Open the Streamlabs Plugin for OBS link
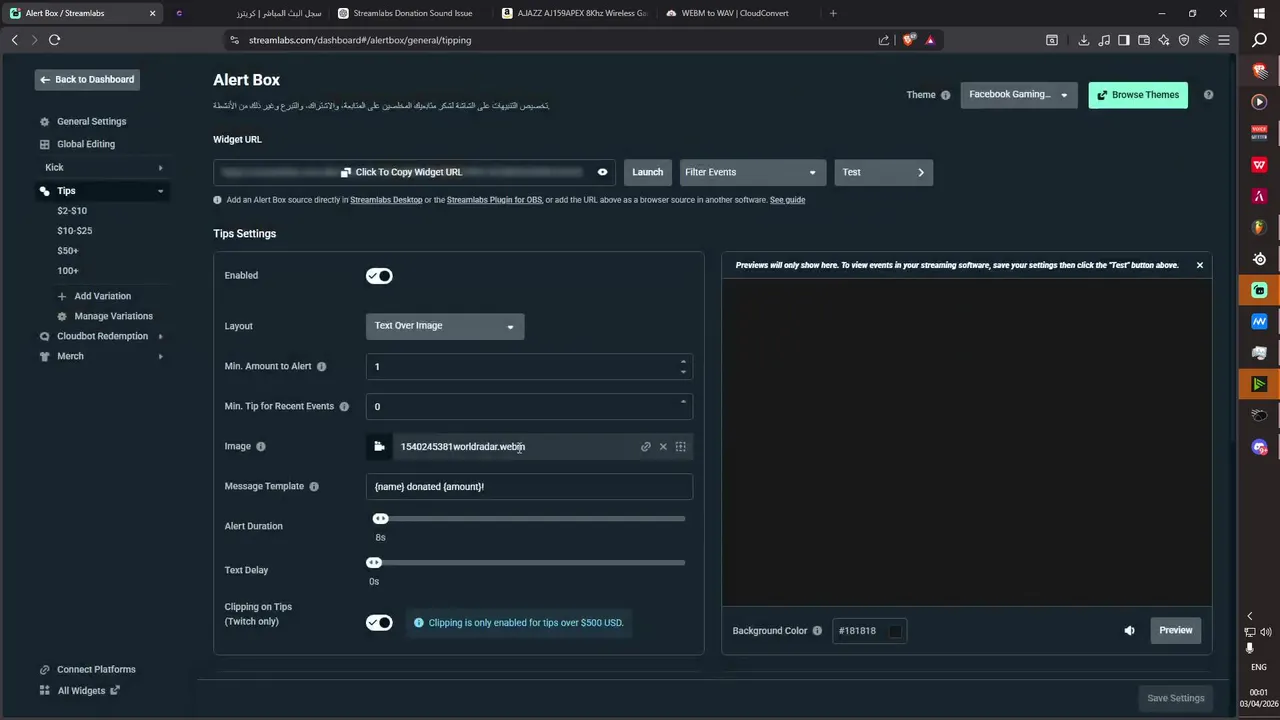The width and height of the screenshot is (1280, 720). pyautogui.click(x=494, y=200)
